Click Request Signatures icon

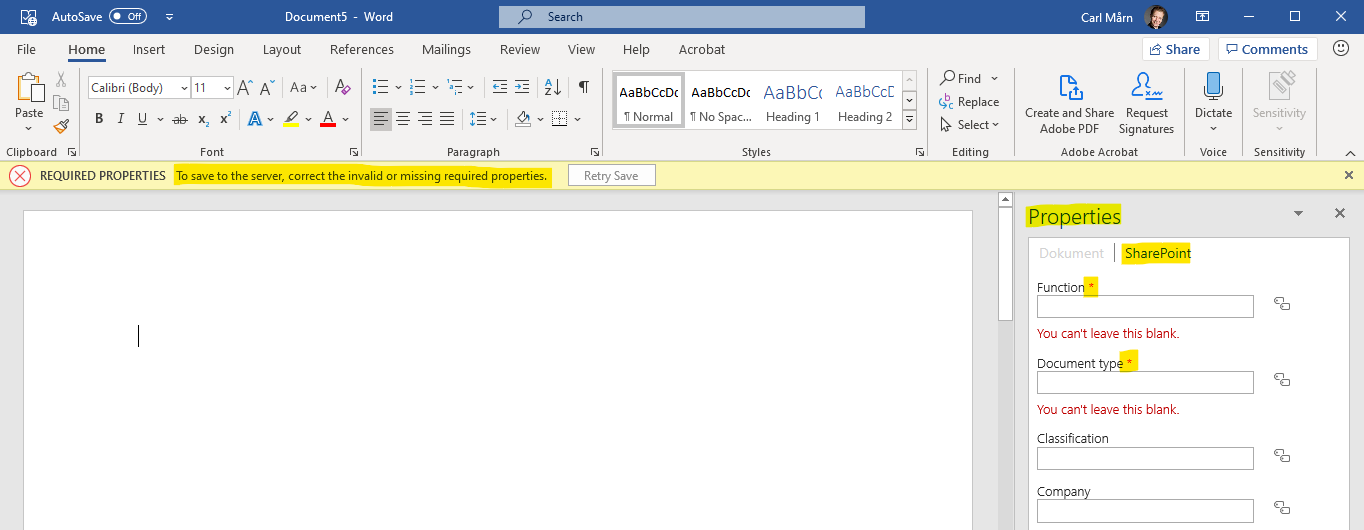1146,103
